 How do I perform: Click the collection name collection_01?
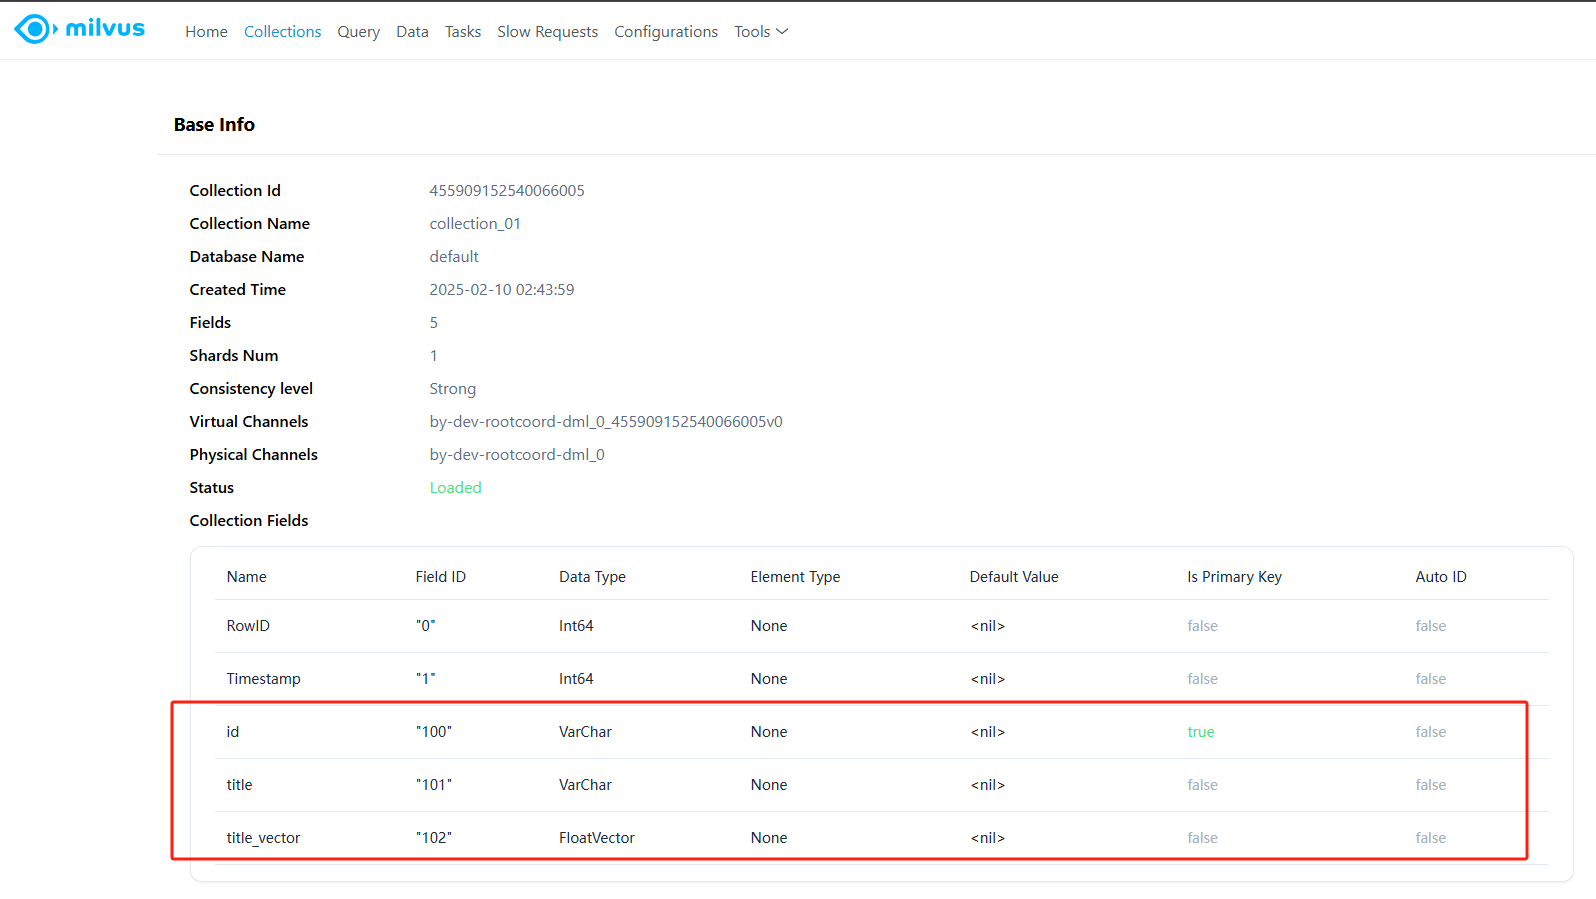point(475,223)
